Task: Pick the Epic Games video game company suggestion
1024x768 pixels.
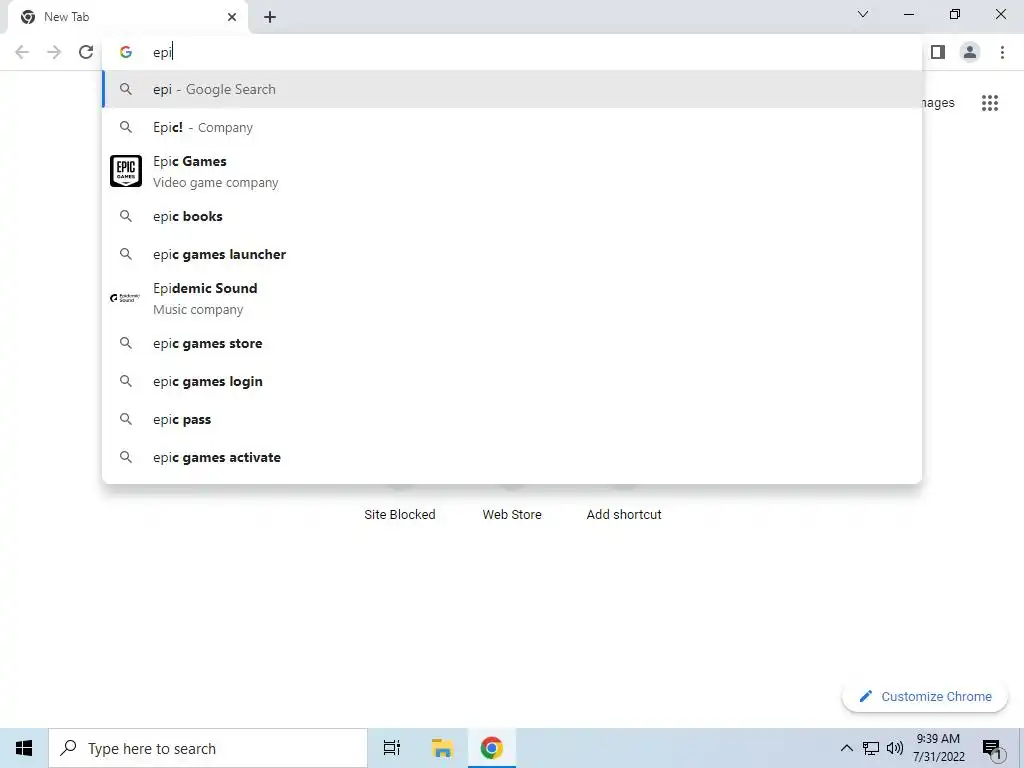Action: click(512, 171)
